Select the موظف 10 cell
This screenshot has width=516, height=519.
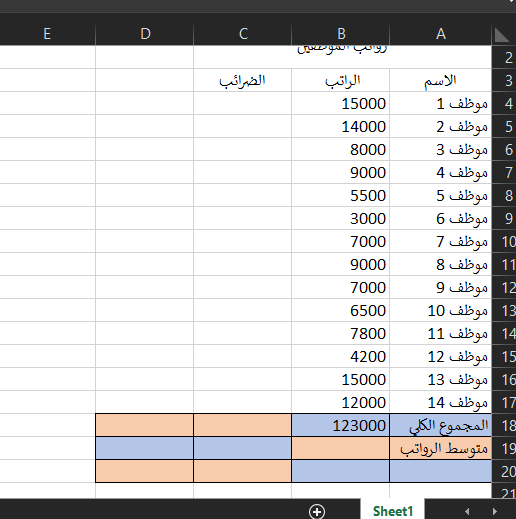tap(441, 311)
